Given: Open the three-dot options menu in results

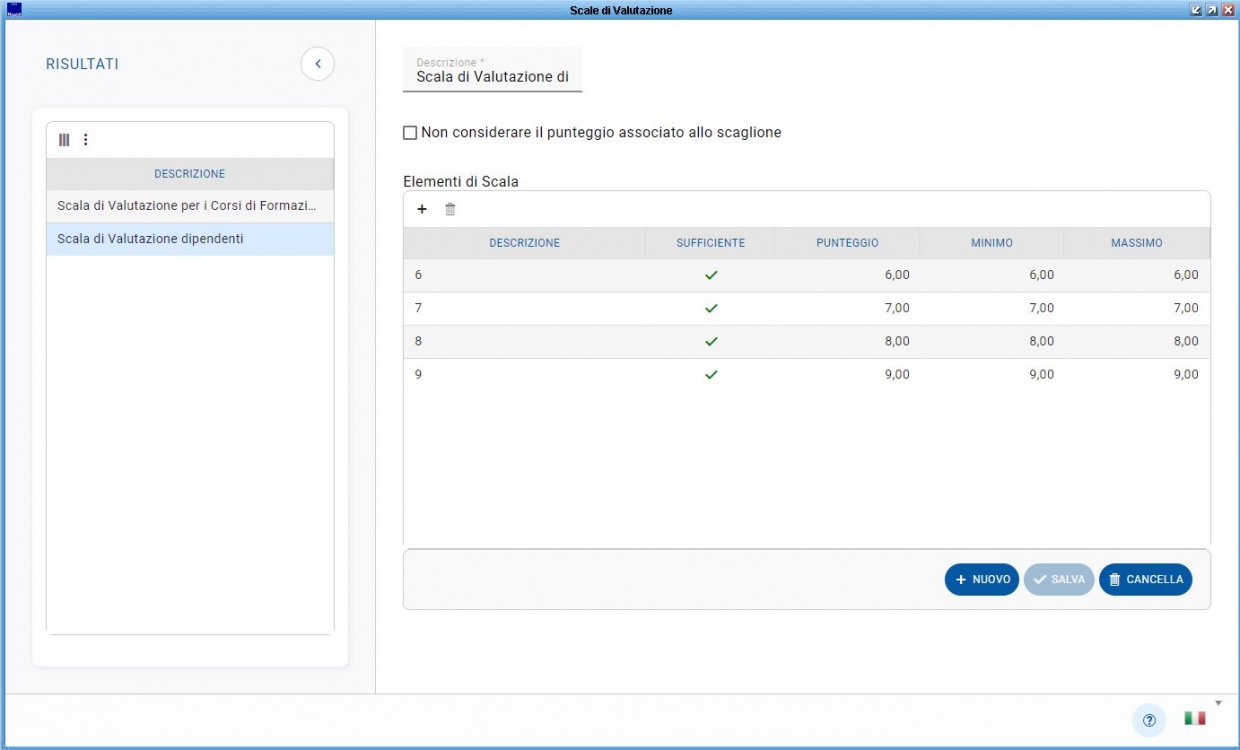Looking at the screenshot, I should 85,140.
